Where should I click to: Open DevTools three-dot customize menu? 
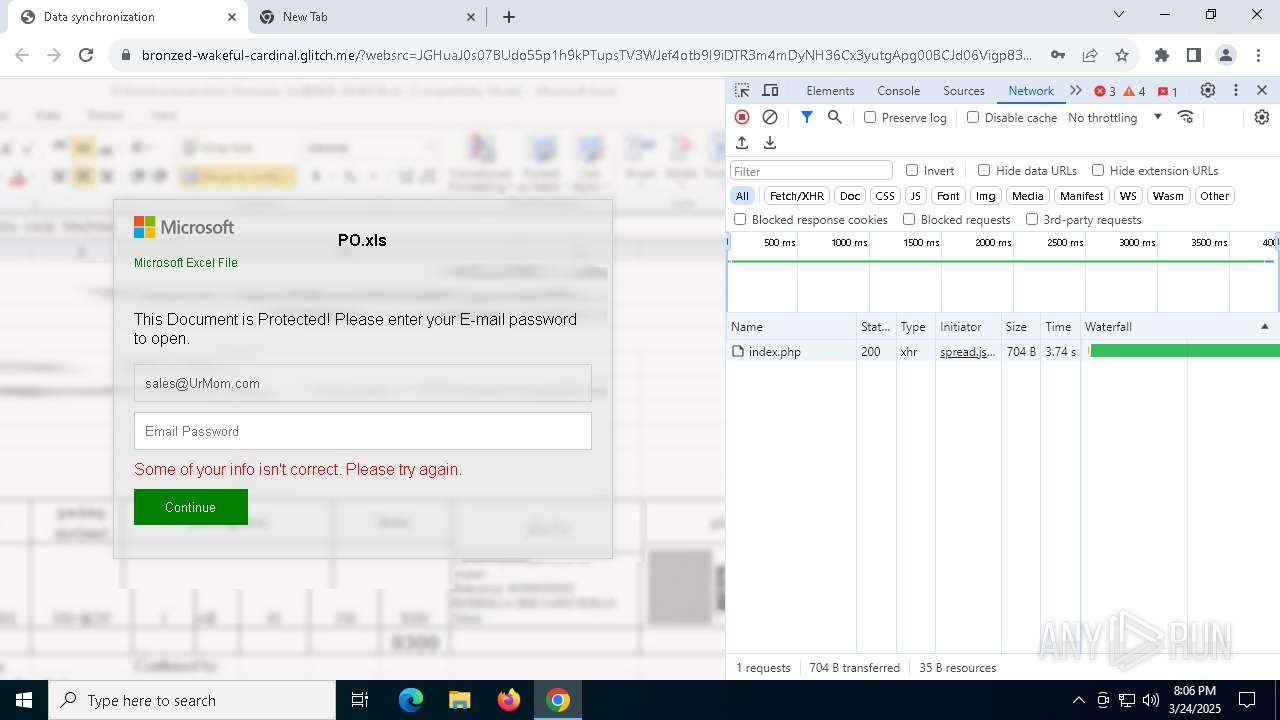(1236, 90)
